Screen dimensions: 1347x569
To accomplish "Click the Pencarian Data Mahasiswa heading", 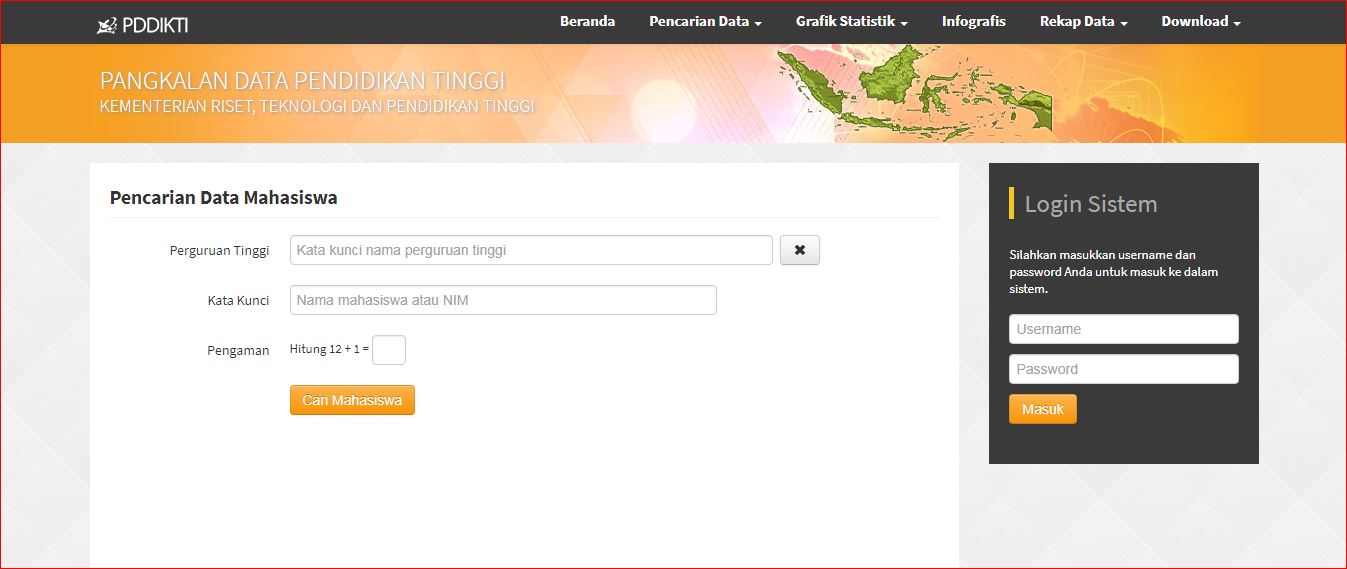I will (x=224, y=198).
